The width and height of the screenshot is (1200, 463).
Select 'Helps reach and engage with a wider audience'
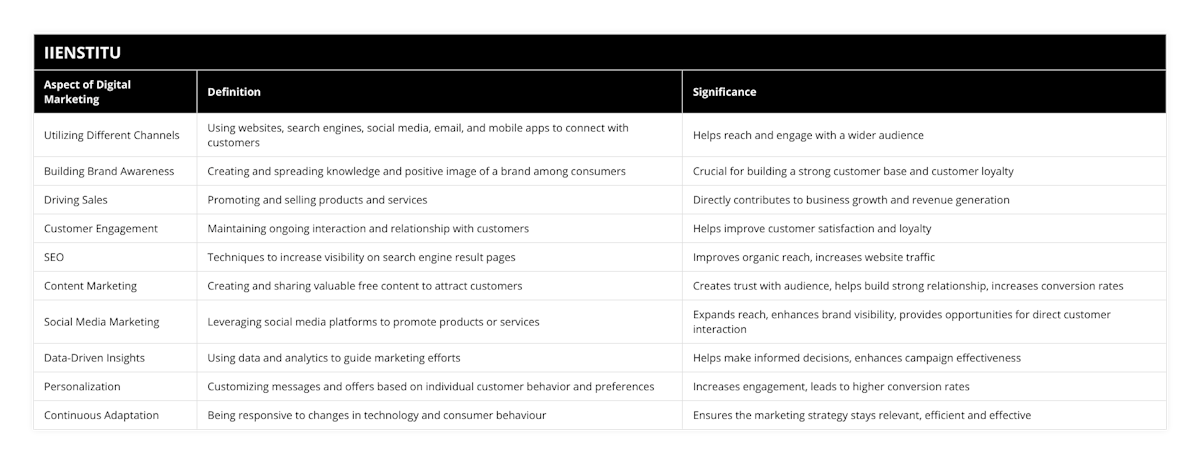coord(808,135)
